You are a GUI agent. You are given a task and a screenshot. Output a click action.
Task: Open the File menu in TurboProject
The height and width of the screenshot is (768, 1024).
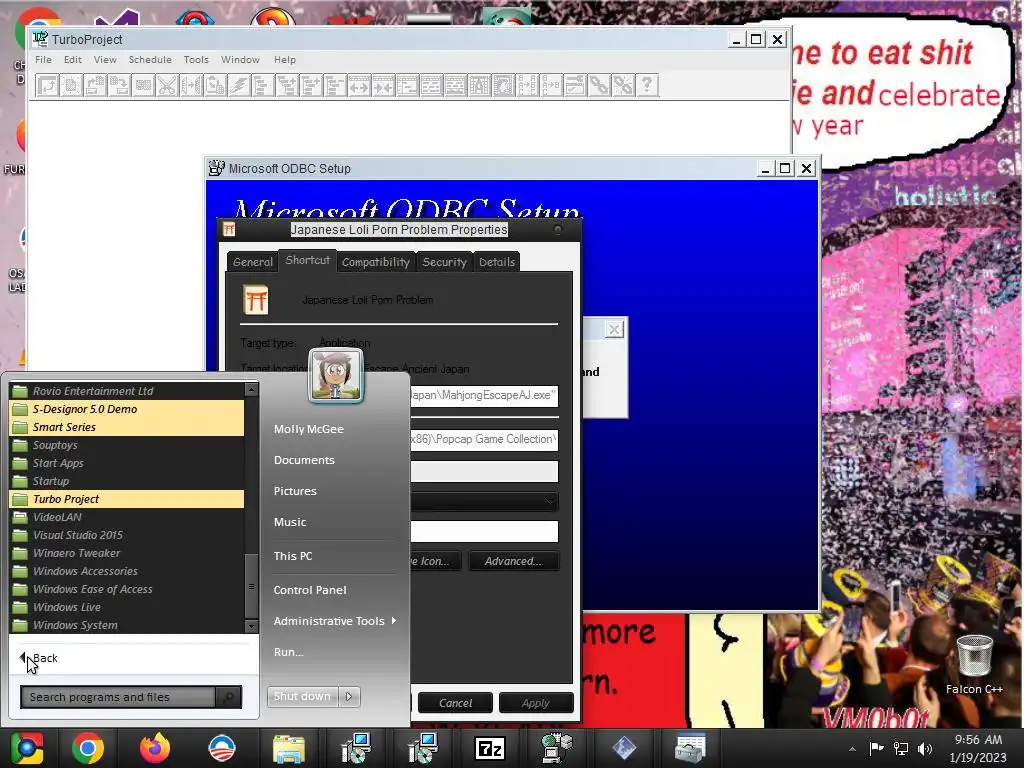coord(43,59)
